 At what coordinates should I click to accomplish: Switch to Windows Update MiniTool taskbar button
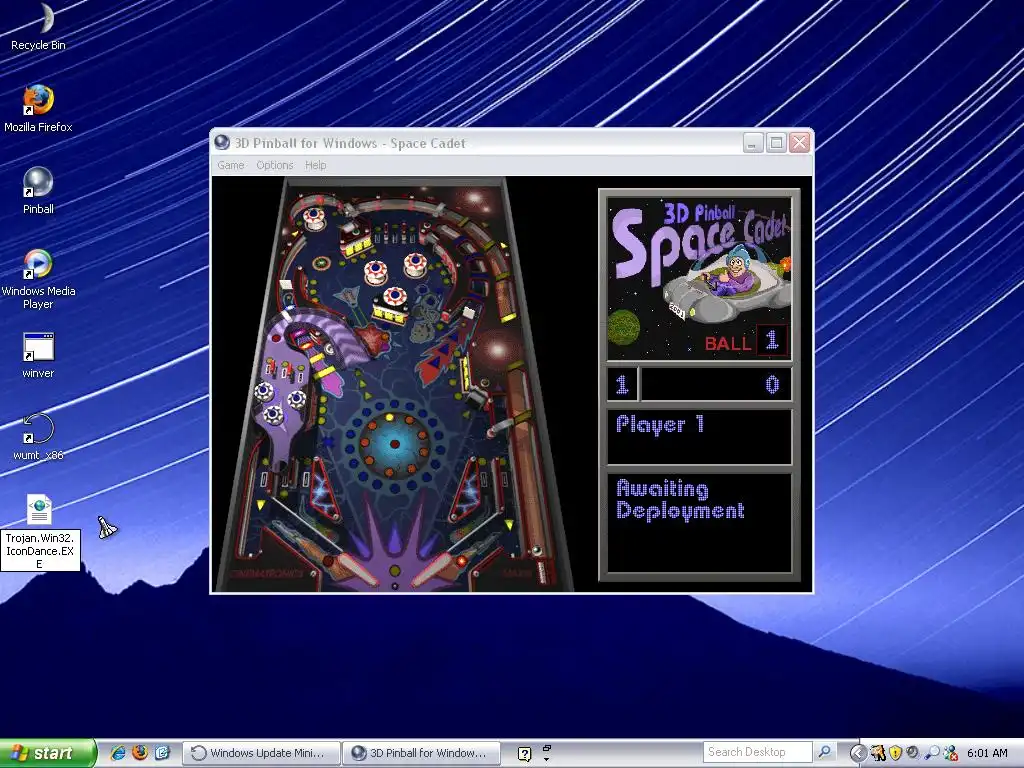click(x=261, y=753)
